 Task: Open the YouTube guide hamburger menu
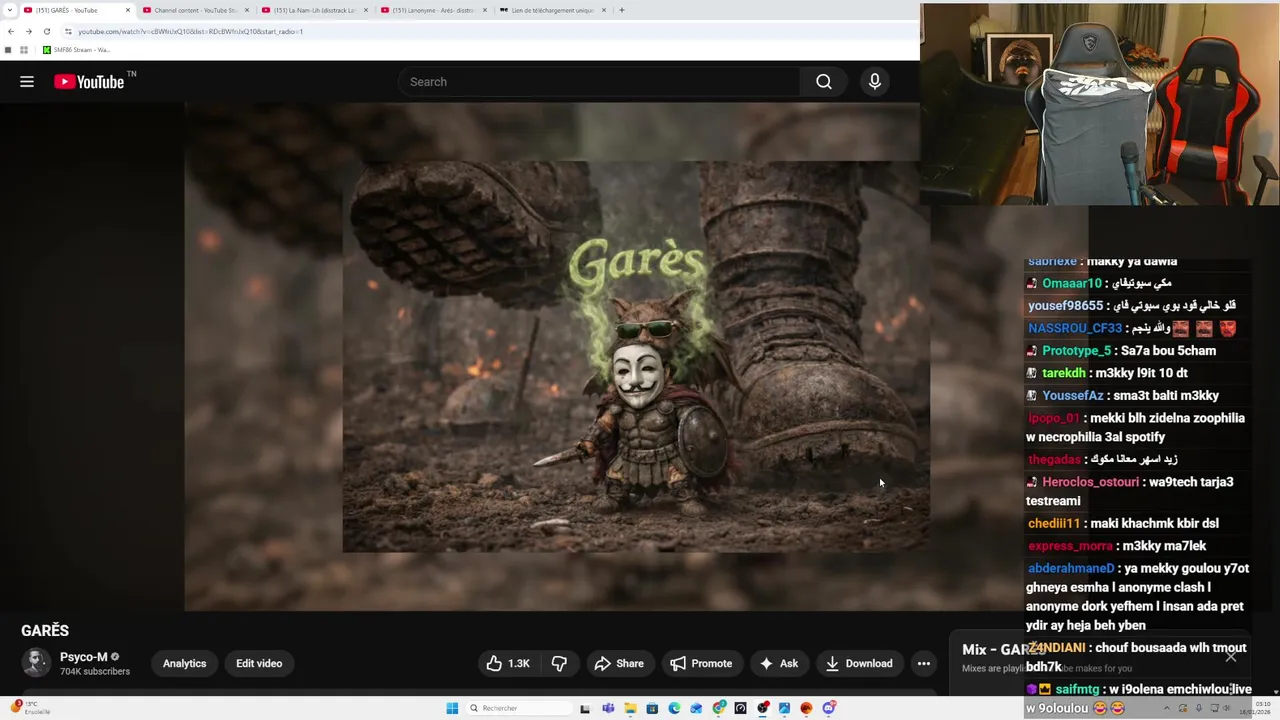tap(27, 82)
